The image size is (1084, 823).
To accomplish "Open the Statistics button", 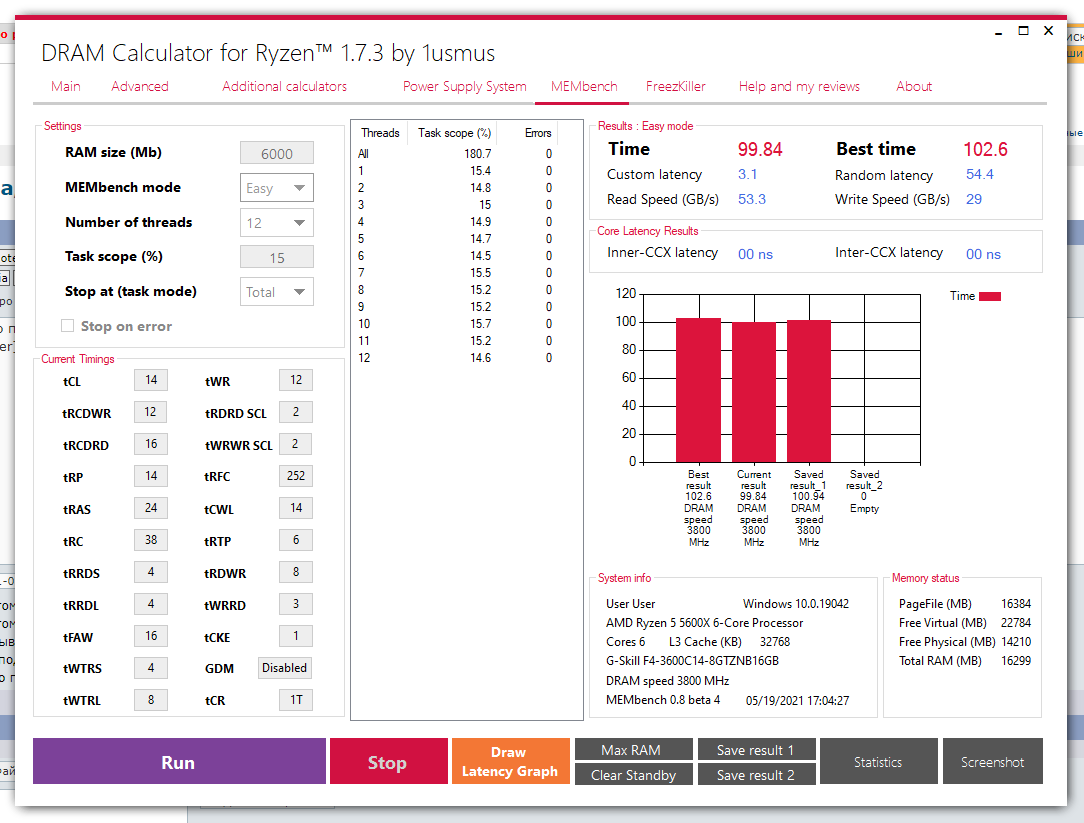I will pos(879,761).
